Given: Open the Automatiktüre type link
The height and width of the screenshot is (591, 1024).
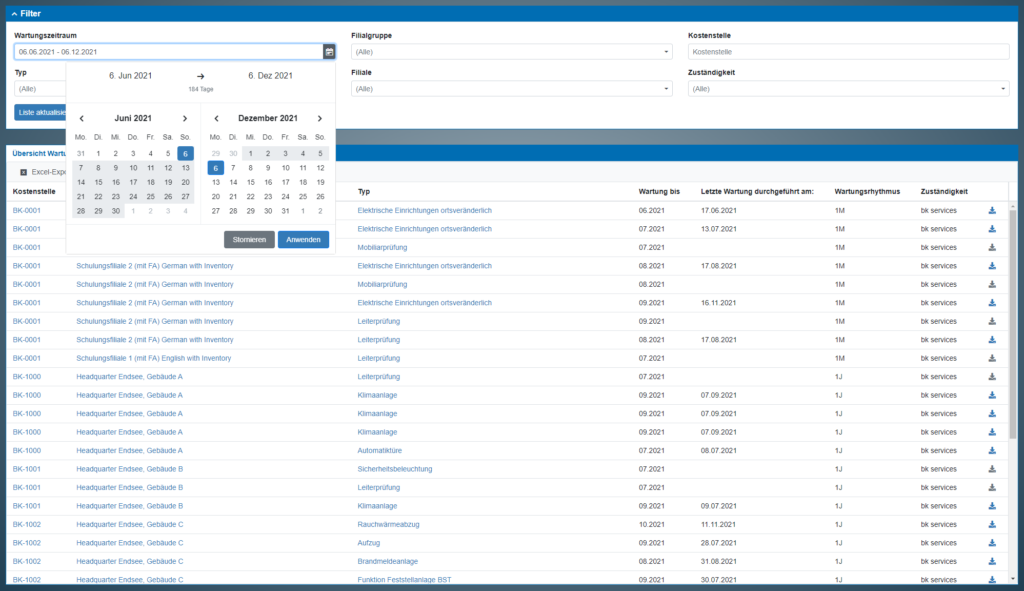Looking at the screenshot, I should click(379, 451).
